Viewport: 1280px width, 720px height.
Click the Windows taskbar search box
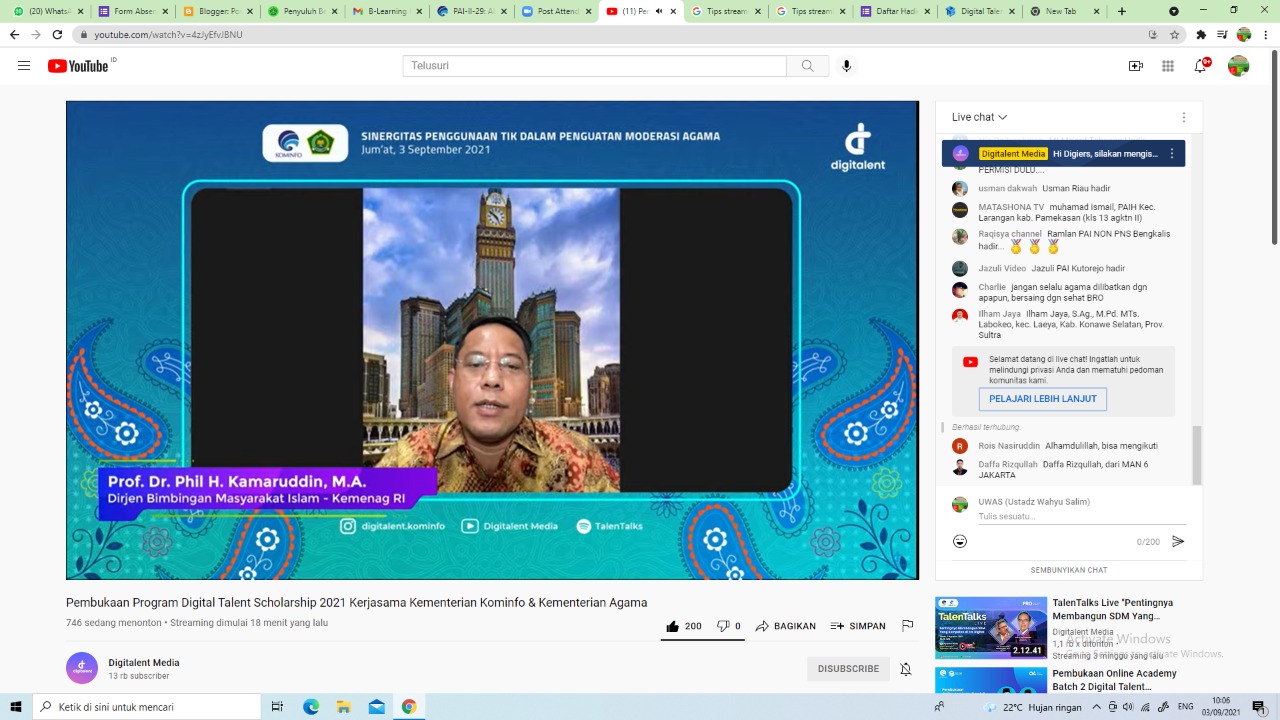click(x=147, y=707)
